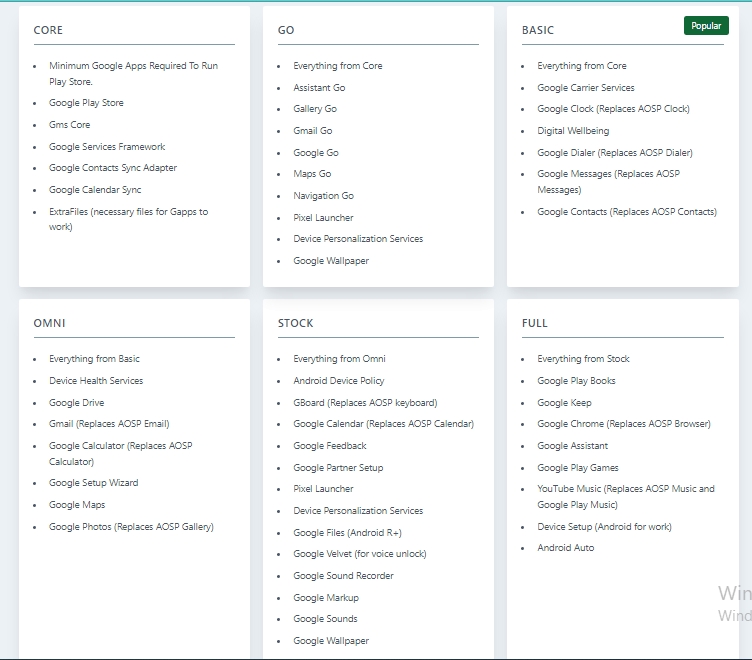Click 'Google Play Games' item

pos(577,468)
